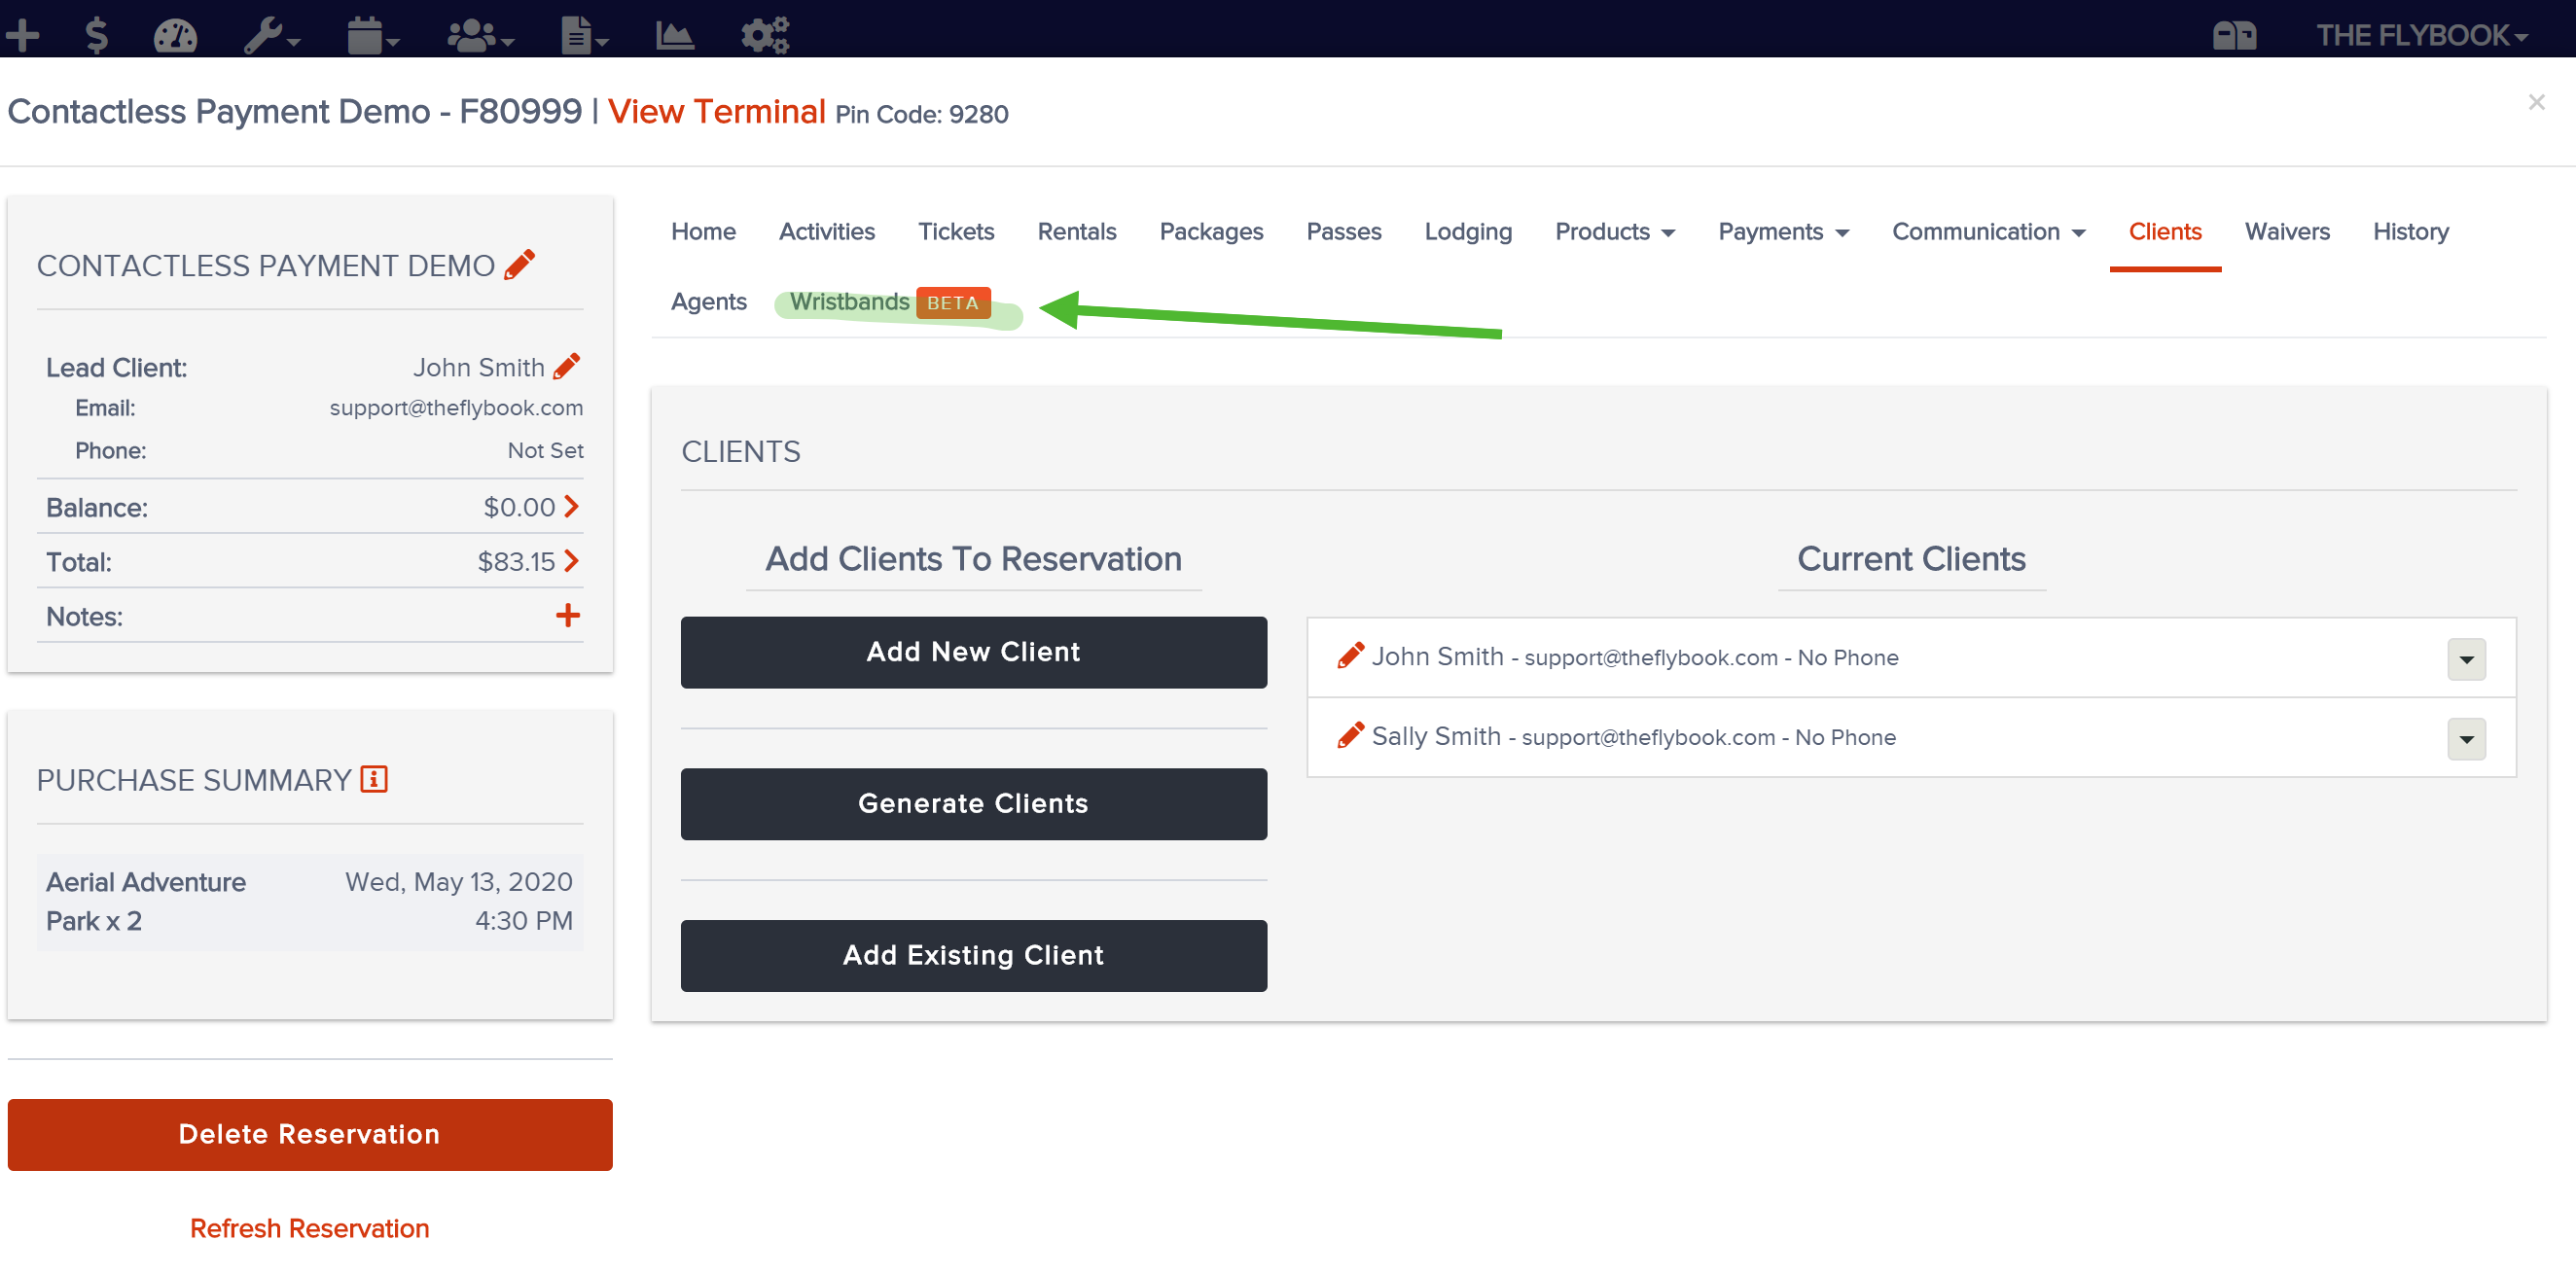Go to the Home tab

pos(703,231)
